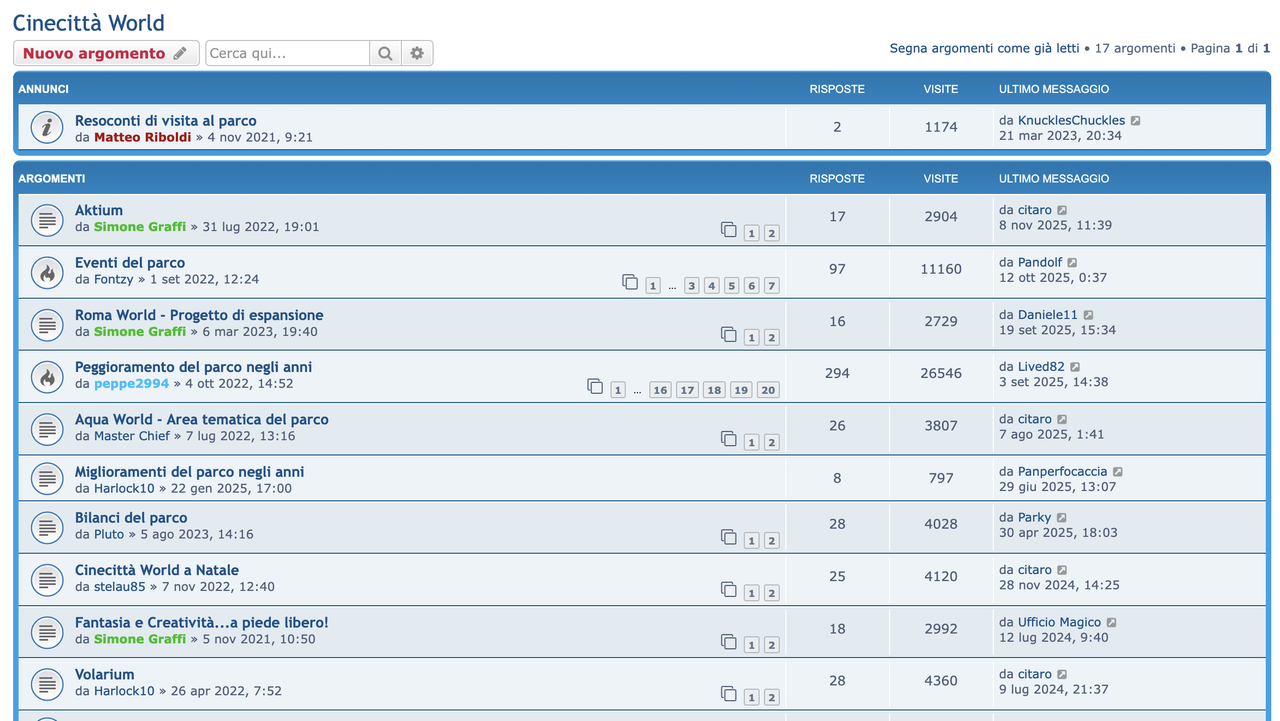
Task: Go to page 1 of Bilanci del parco
Action: 751,541
